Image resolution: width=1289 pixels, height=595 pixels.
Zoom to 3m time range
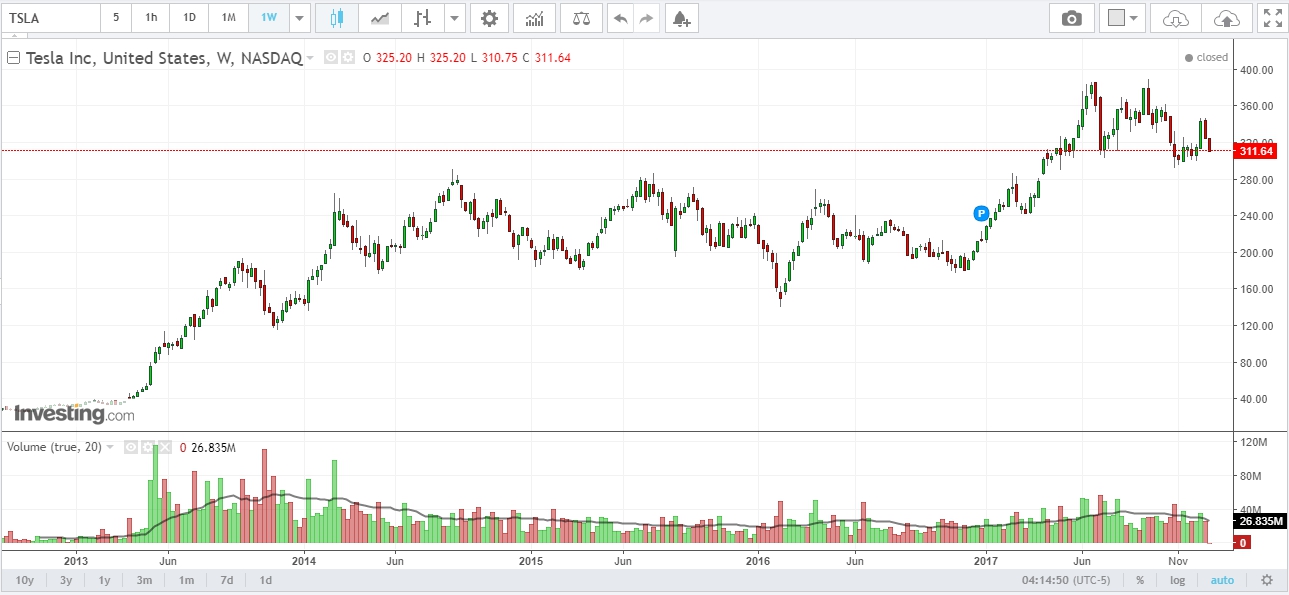click(x=144, y=580)
